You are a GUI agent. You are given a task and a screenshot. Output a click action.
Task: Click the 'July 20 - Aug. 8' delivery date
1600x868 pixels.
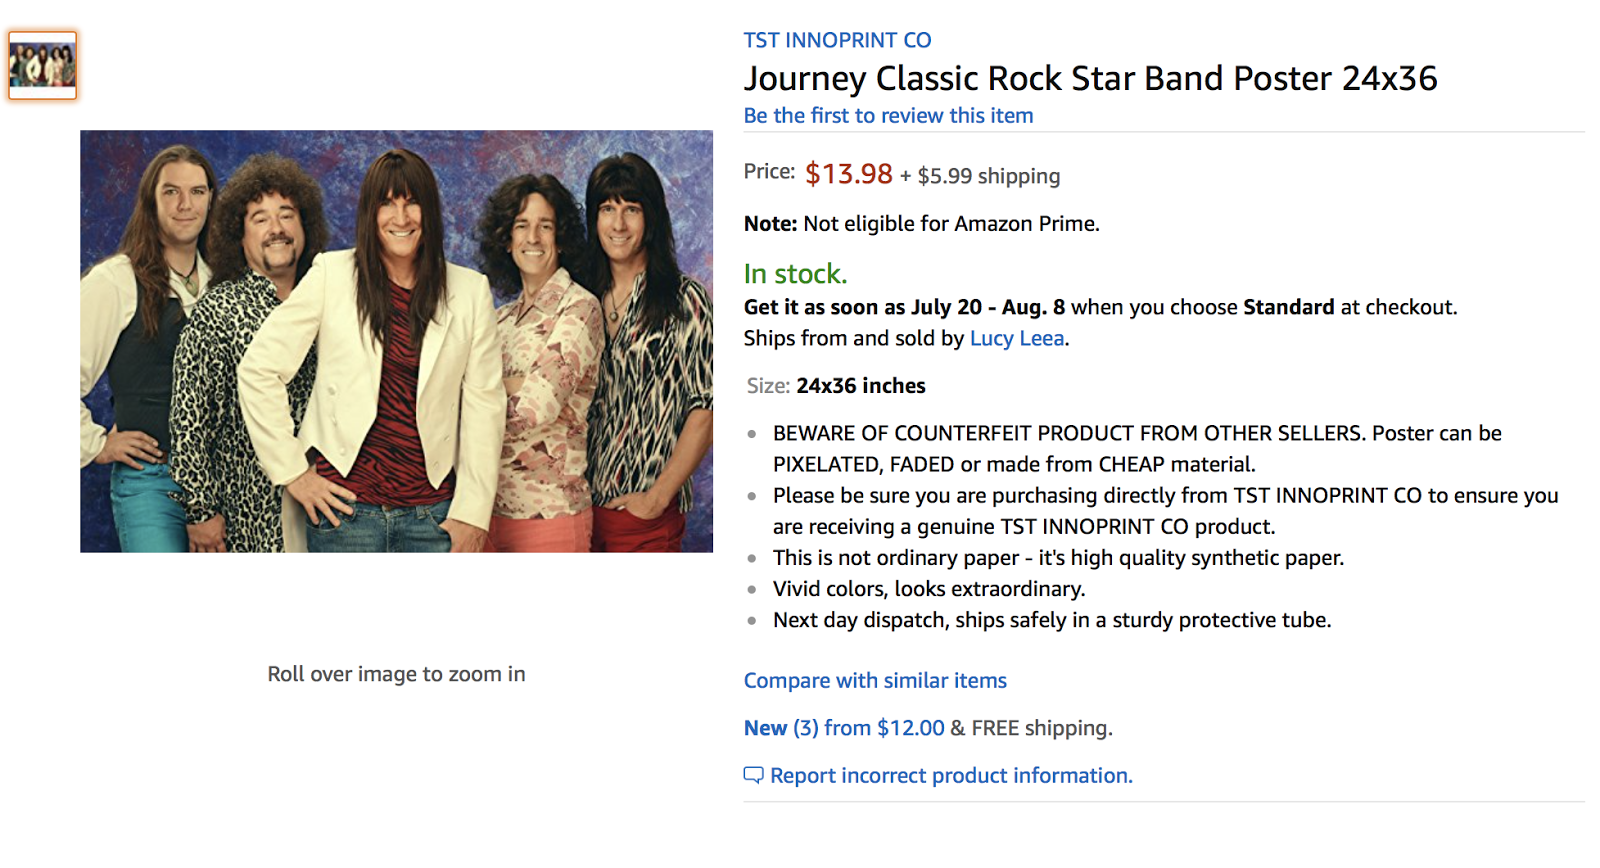pos(988,307)
